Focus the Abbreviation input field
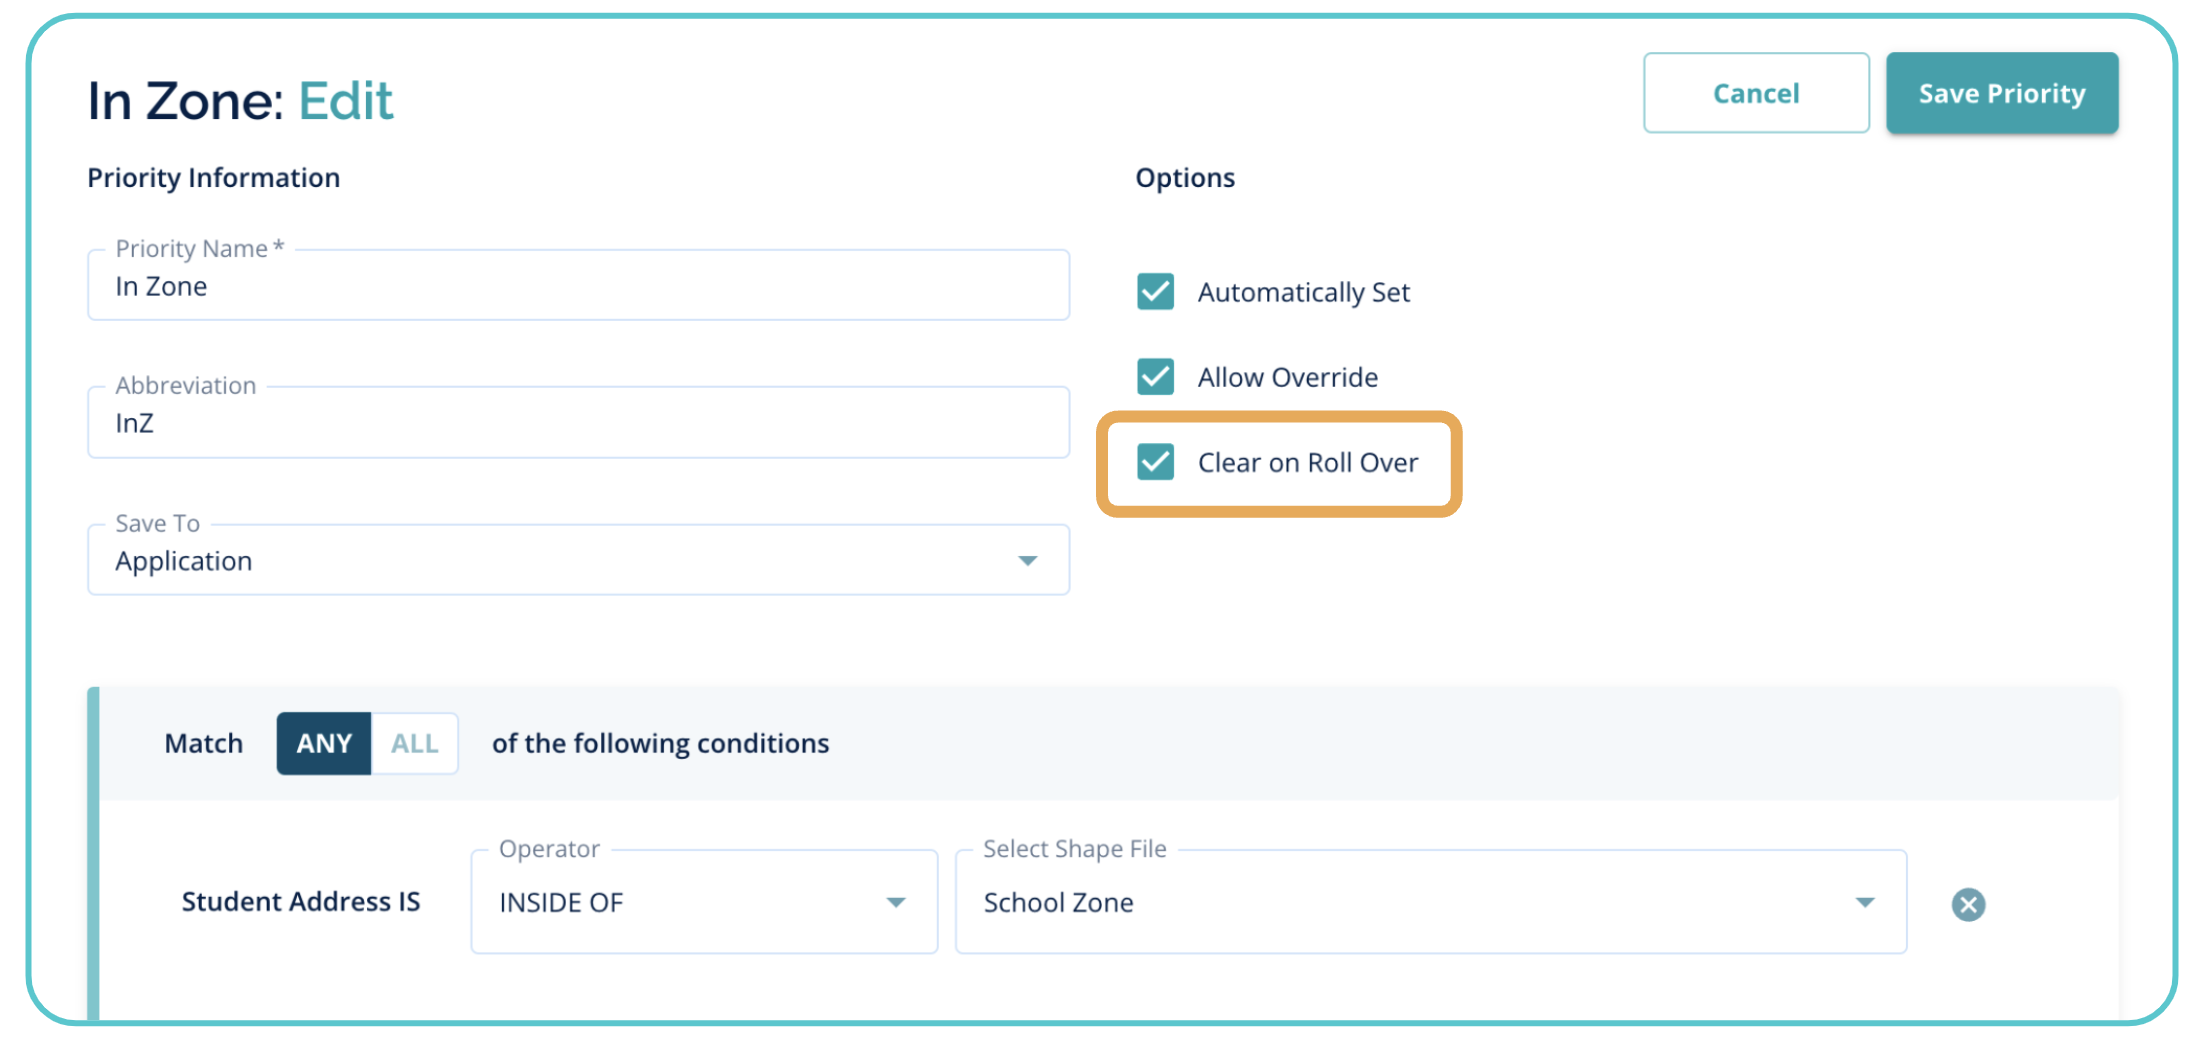Screen dimensions: 2200x1052 (577, 424)
